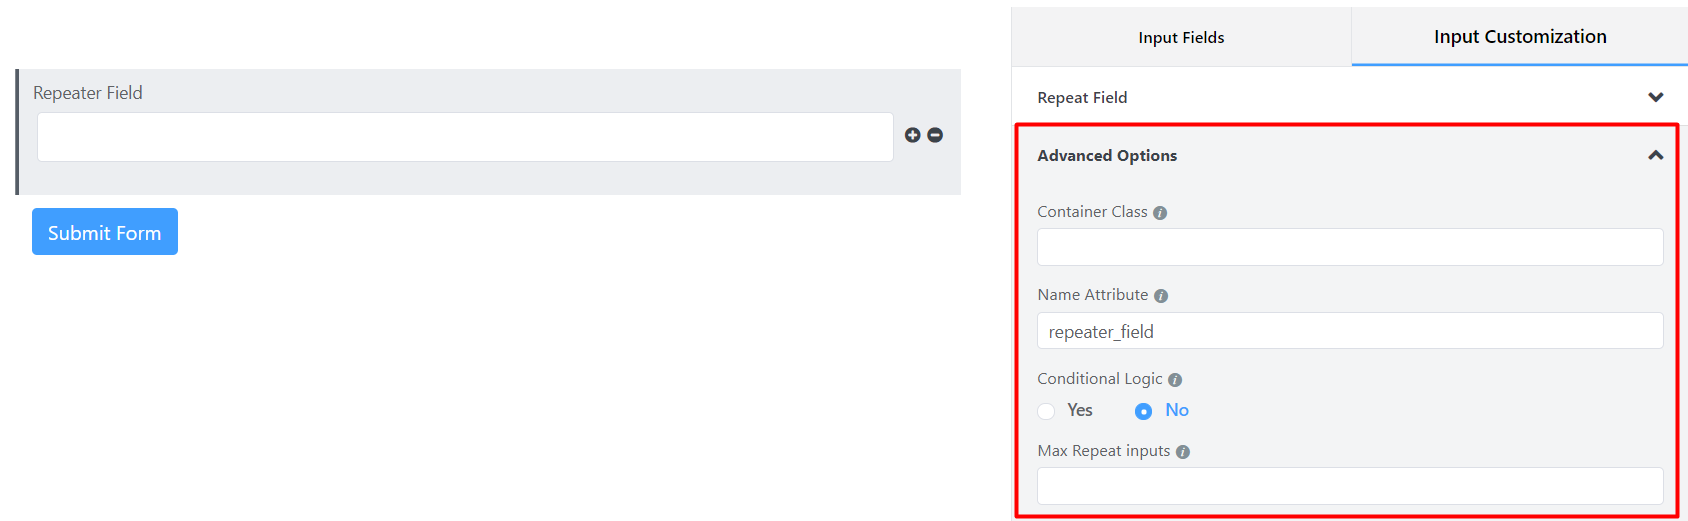This screenshot has width=1688, height=521.
Task: Select No for Conditional Logic
Action: (x=1144, y=411)
